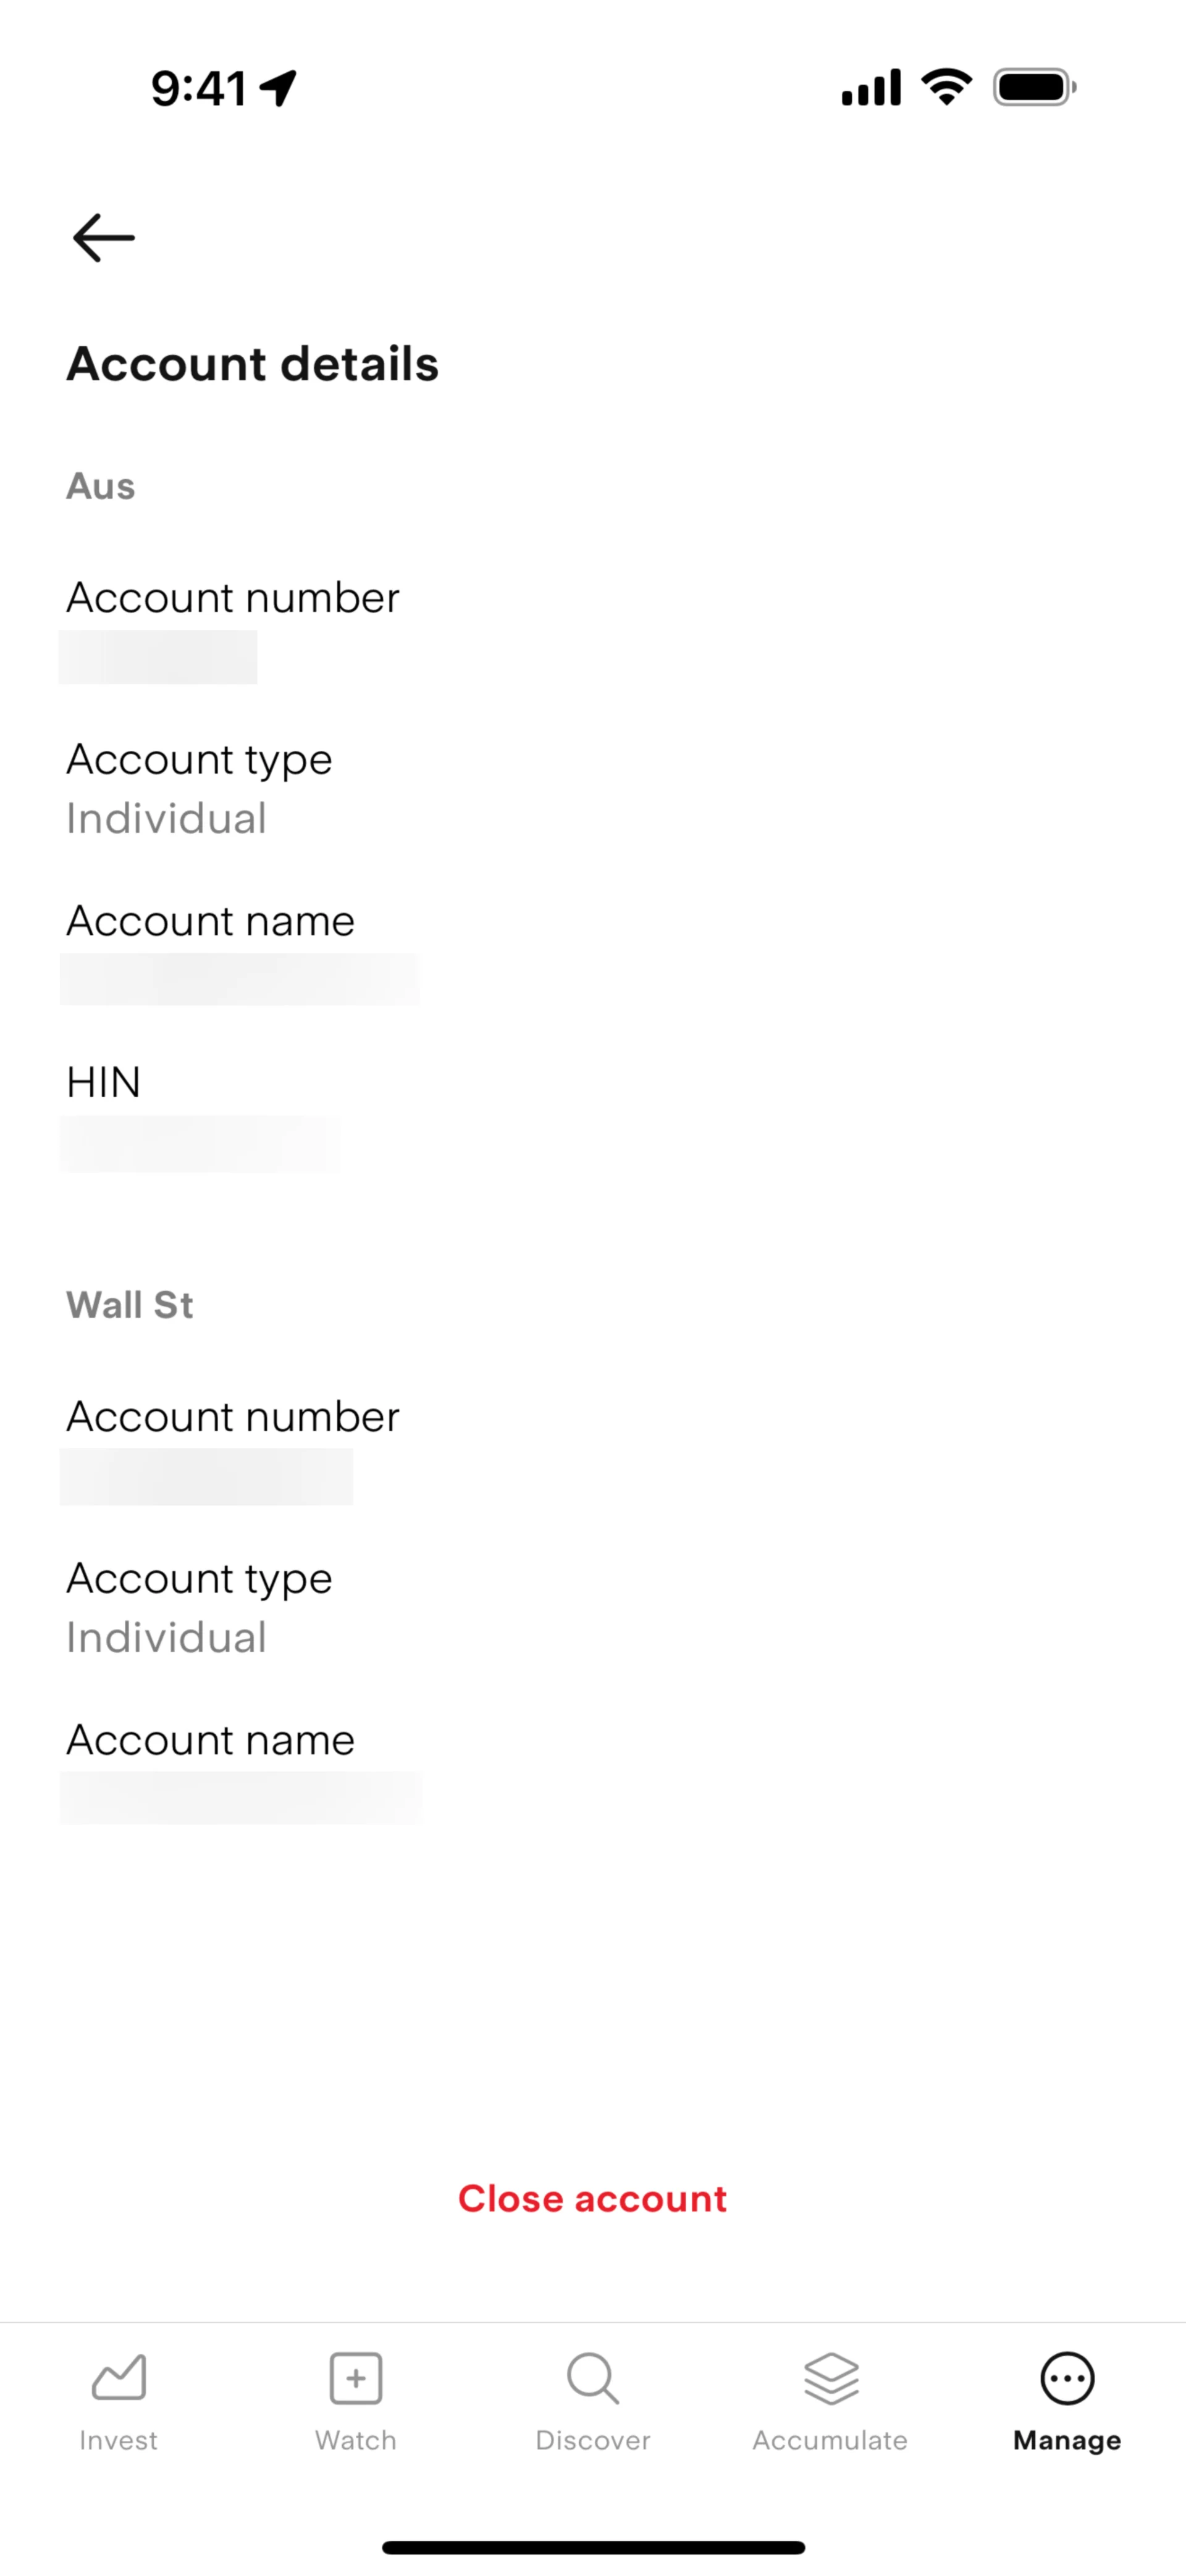Tap the home indicator bar

(x=593, y=2547)
